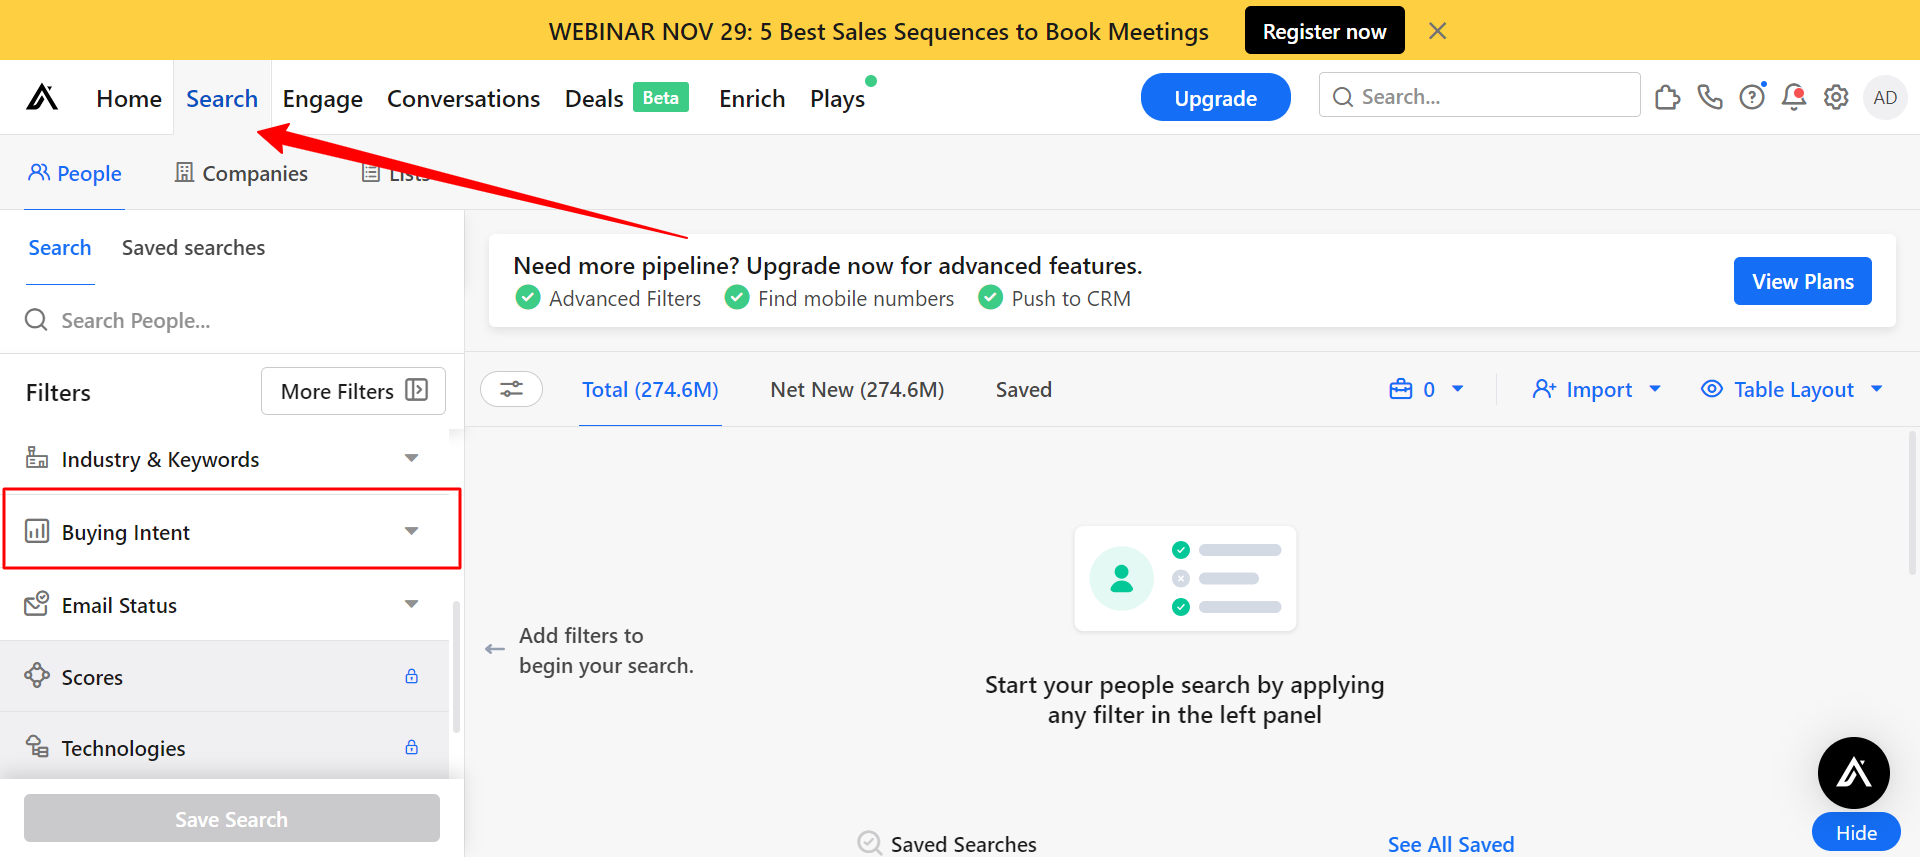
Task: Click the AD user avatar
Action: pyautogui.click(x=1885, y=97)
